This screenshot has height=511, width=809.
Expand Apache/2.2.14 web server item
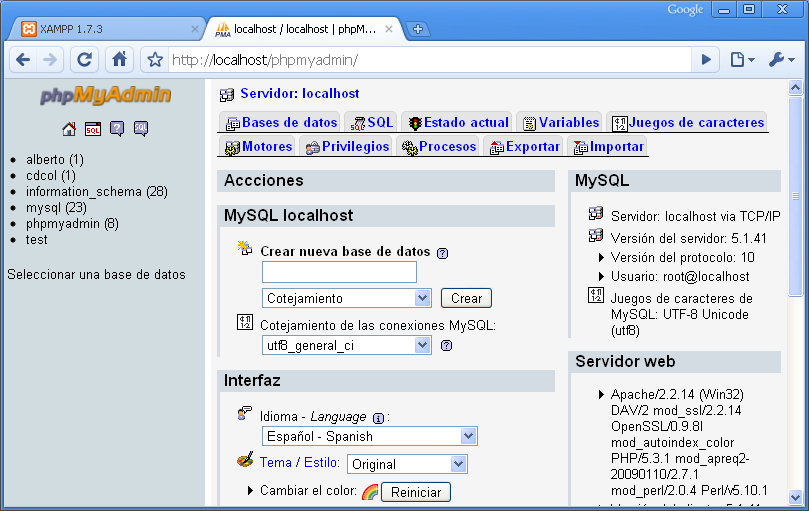tap(601, 394)
